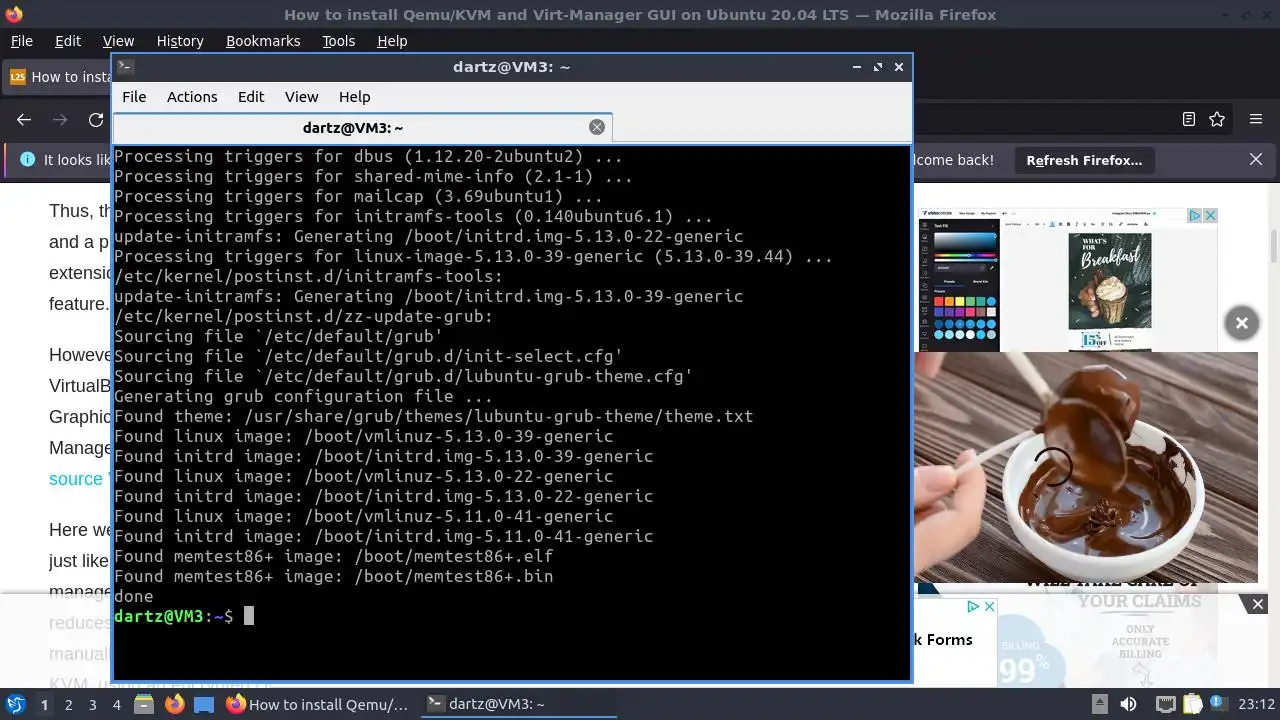Click the Refresh Firefox button
1280x720 pixels.
(1084, 160)
